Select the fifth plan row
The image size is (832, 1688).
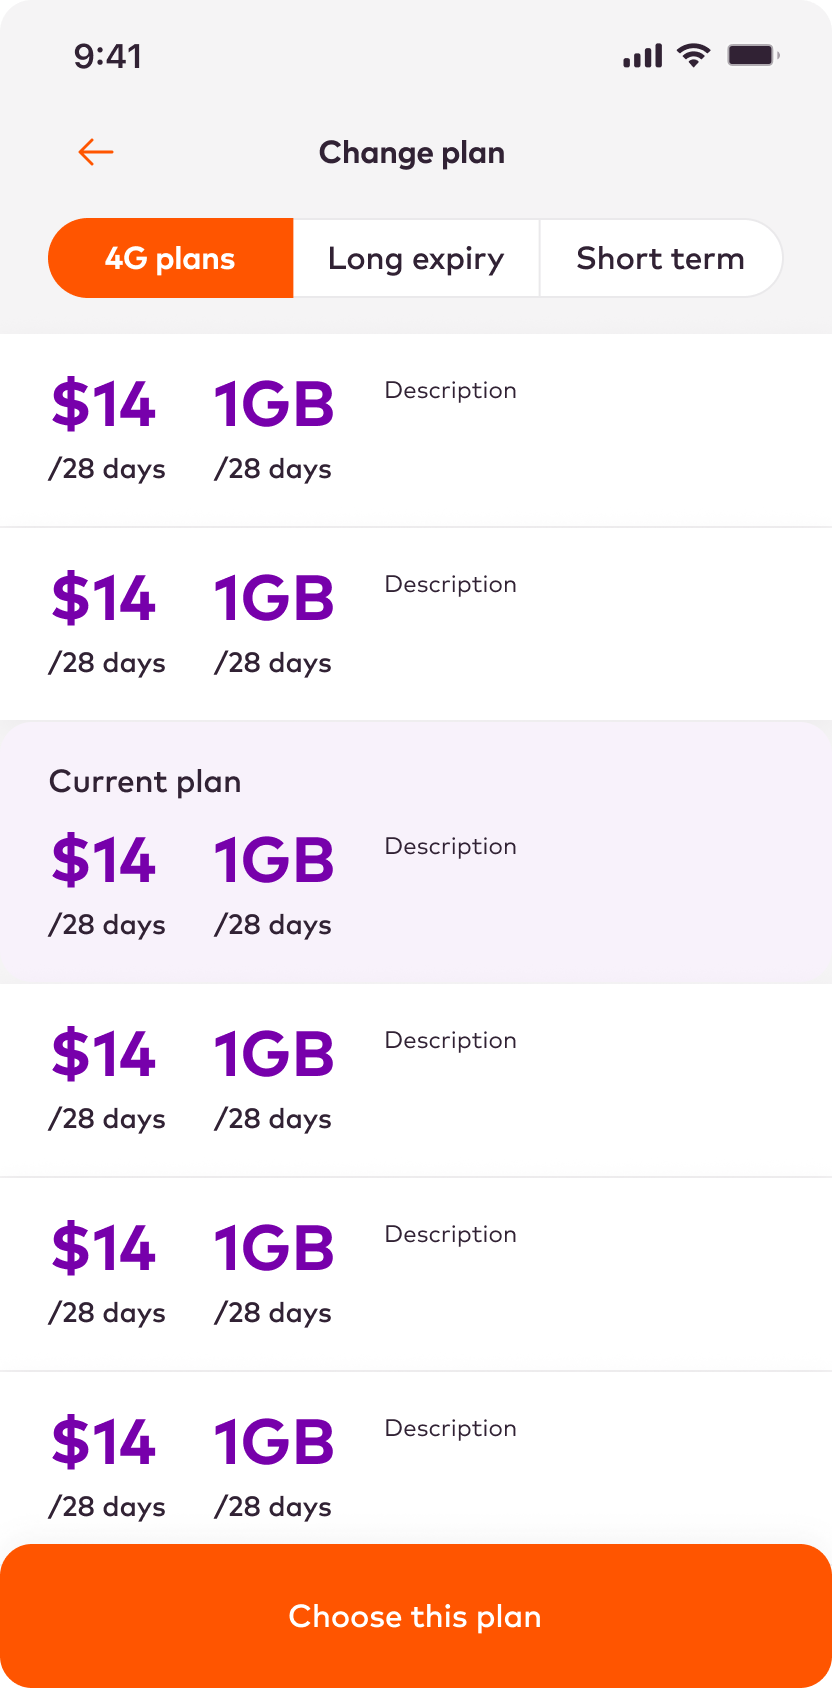coord(416,1274)
